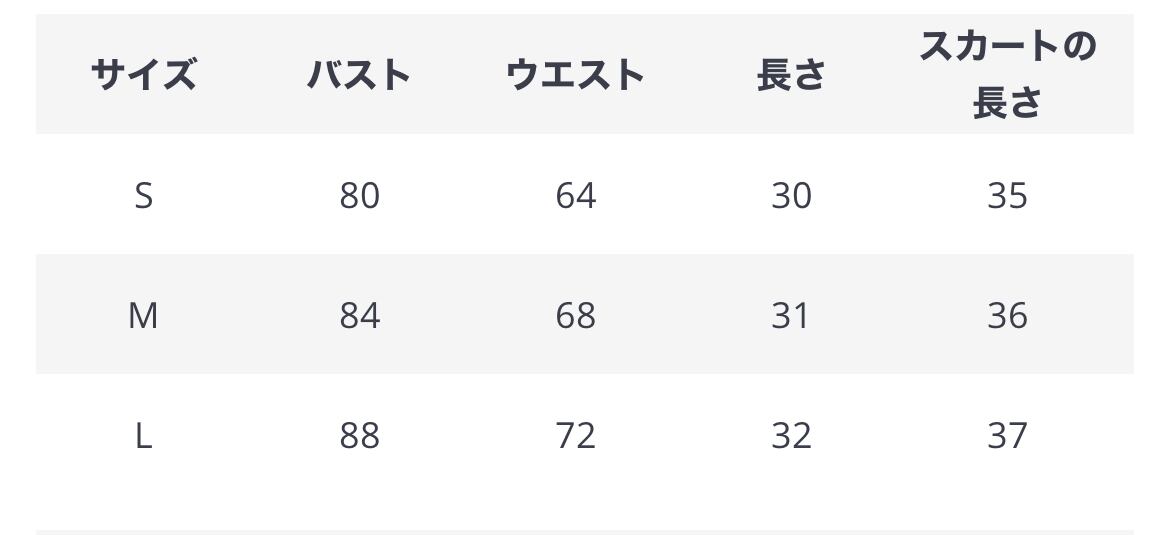1170x535 pixels.
Task: Select the L size row label
Action: point(143,435)
